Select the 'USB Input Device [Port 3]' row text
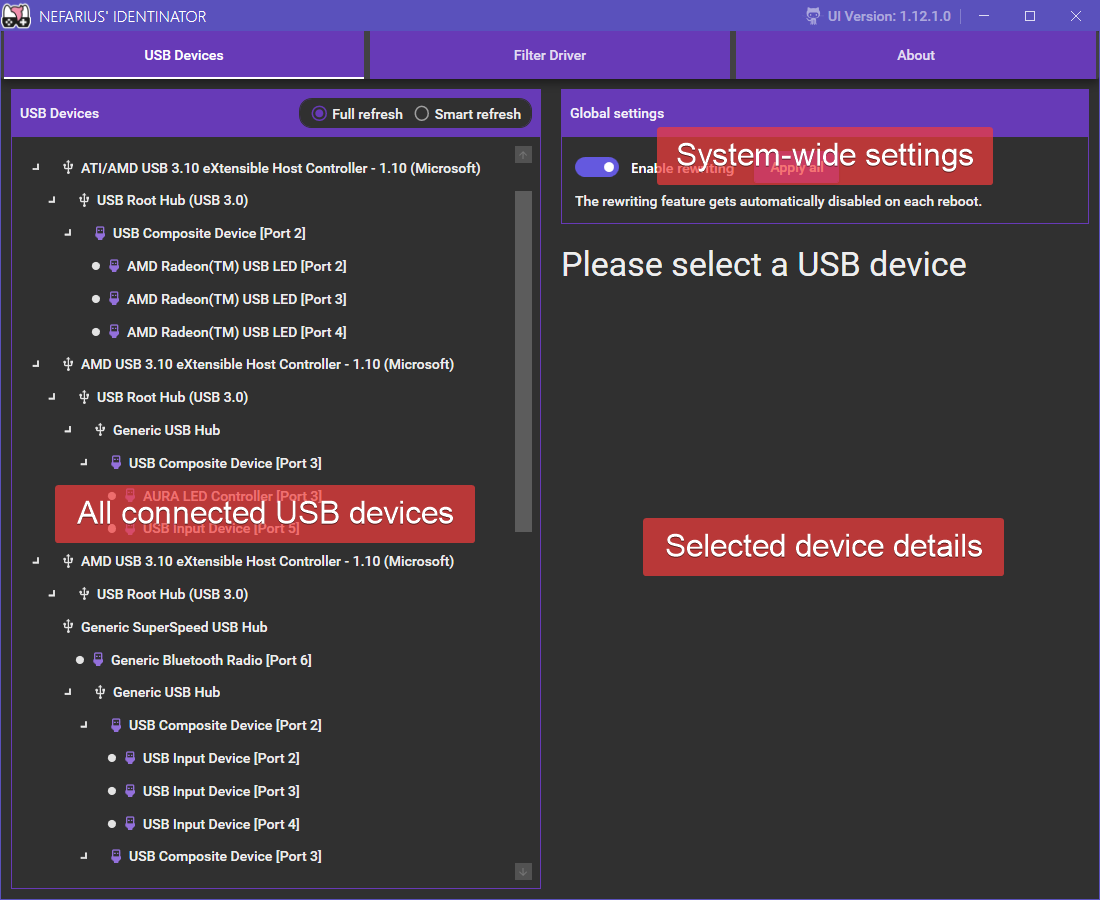The height and width of the screenshot is (900, 1100). (x=221, y=791)
